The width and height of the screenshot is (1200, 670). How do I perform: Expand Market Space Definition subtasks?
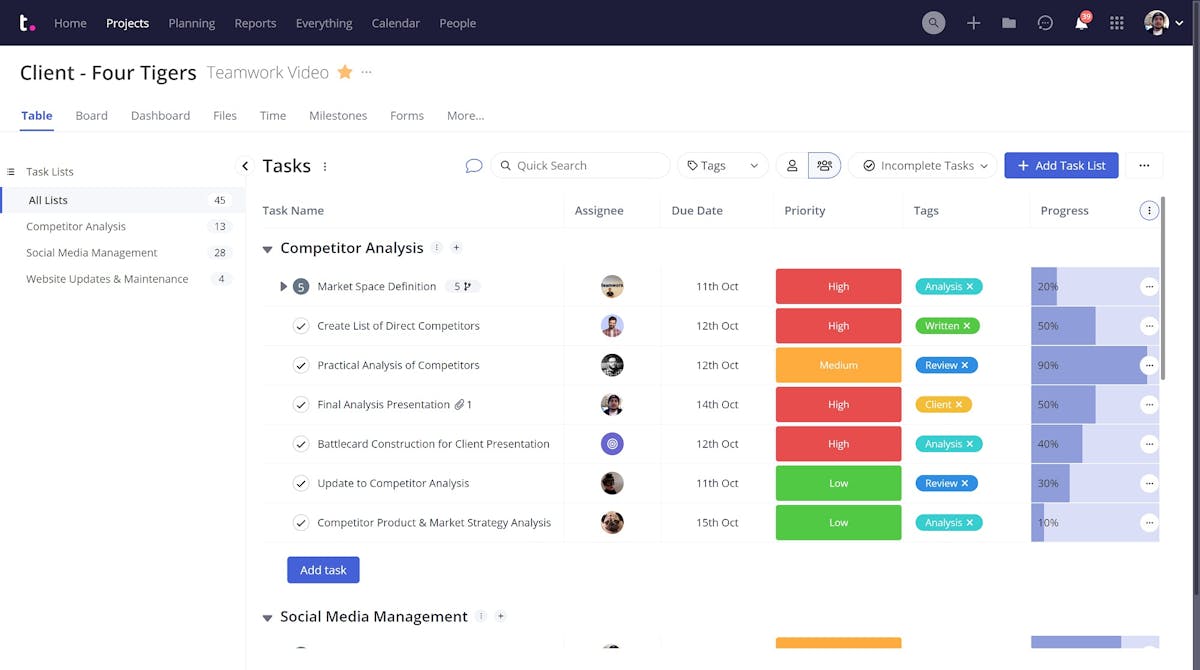(x=284, y=287)
